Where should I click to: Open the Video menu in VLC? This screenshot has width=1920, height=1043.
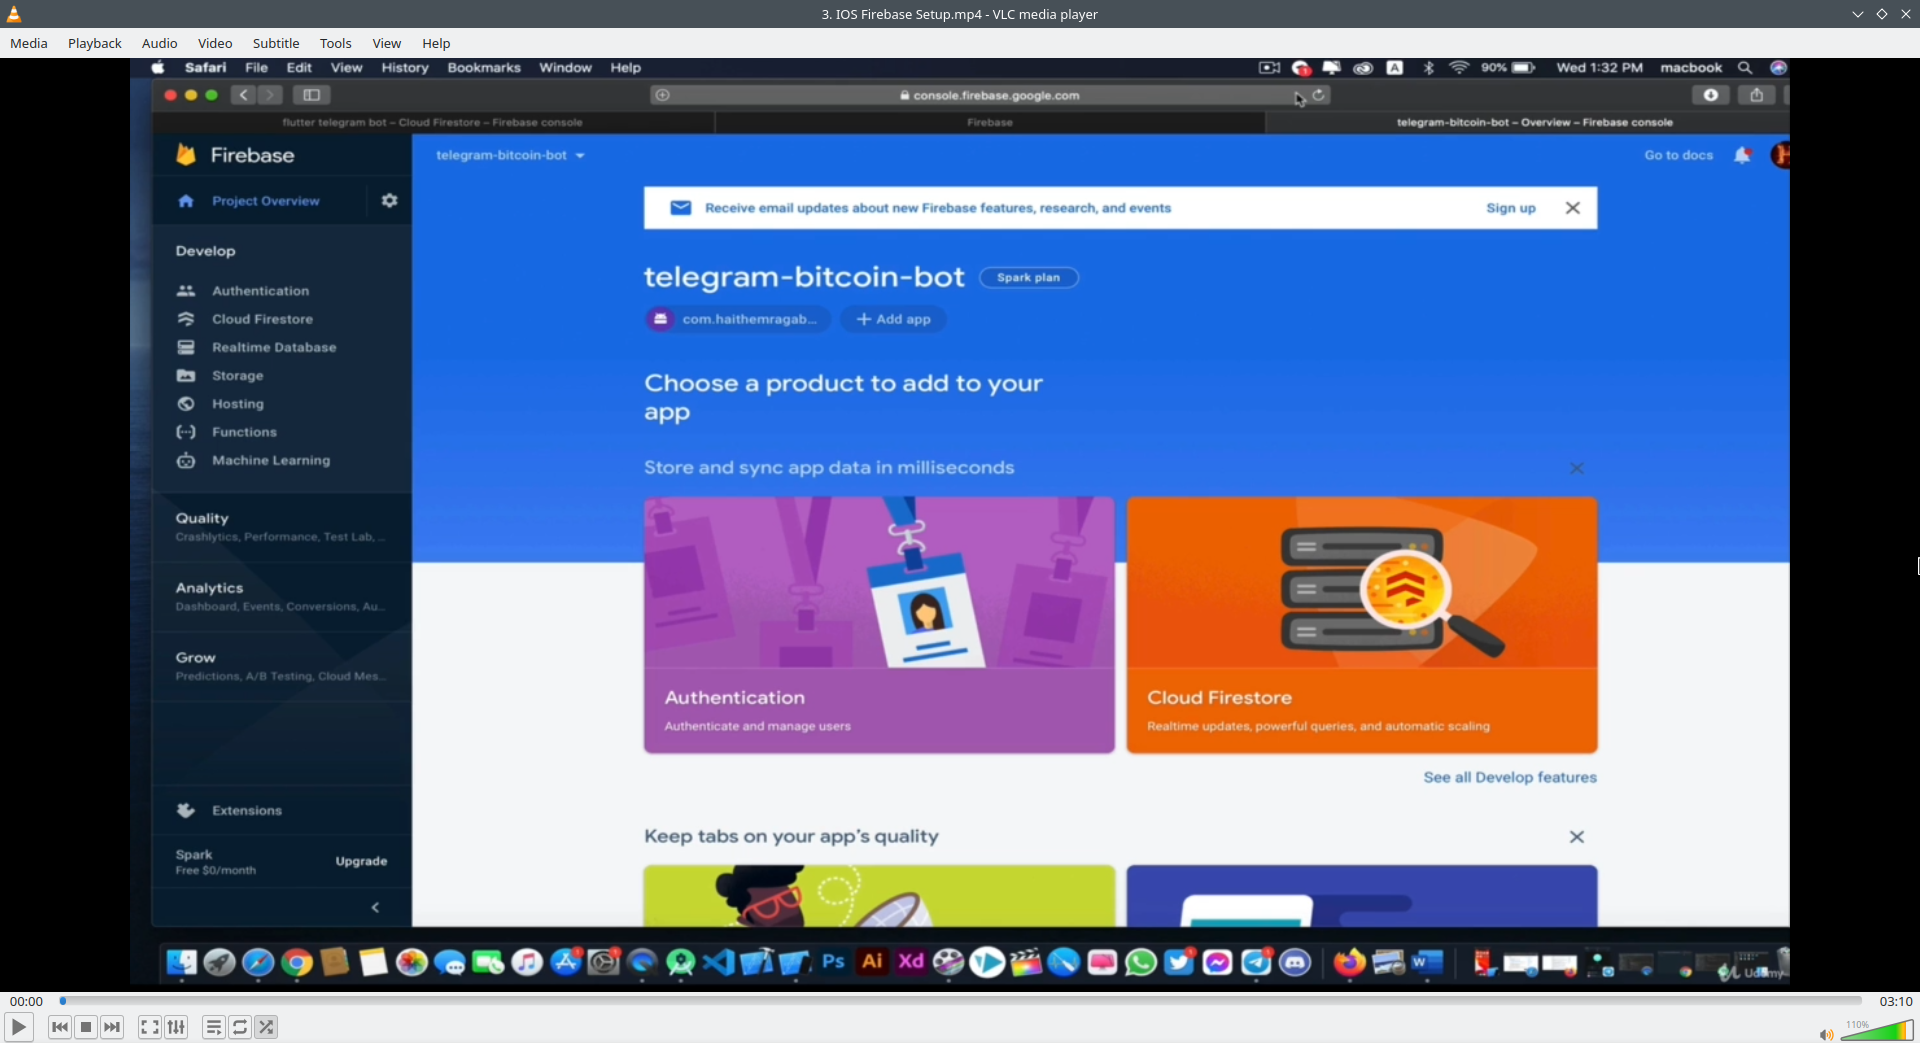click(x=215, y=43)
